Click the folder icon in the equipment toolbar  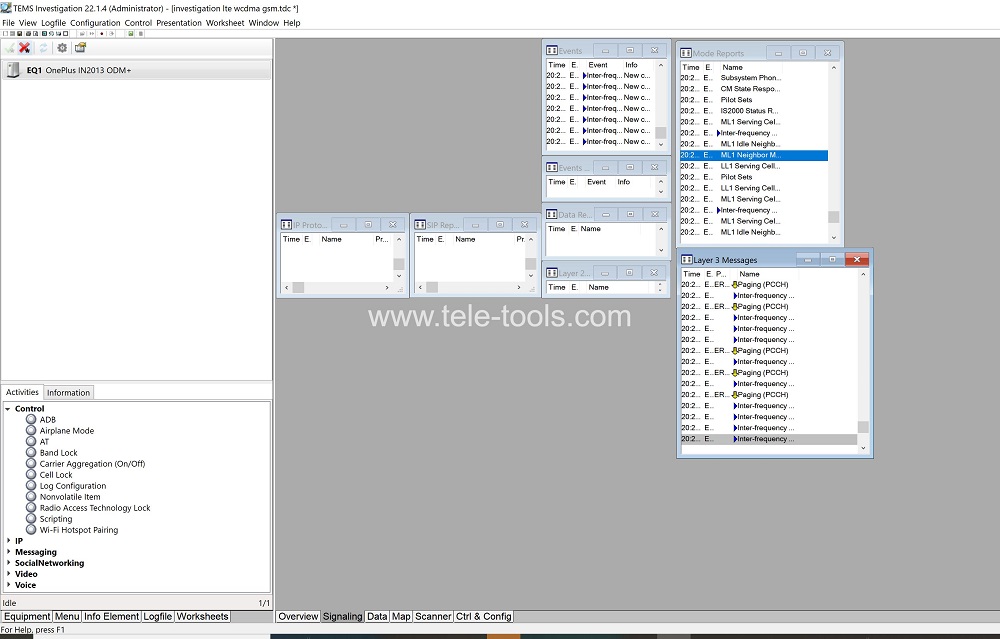point(80,47)
